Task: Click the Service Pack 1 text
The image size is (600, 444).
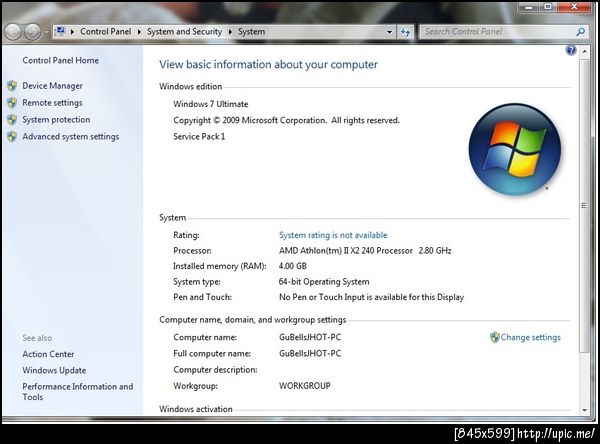Action: point(199,136)
